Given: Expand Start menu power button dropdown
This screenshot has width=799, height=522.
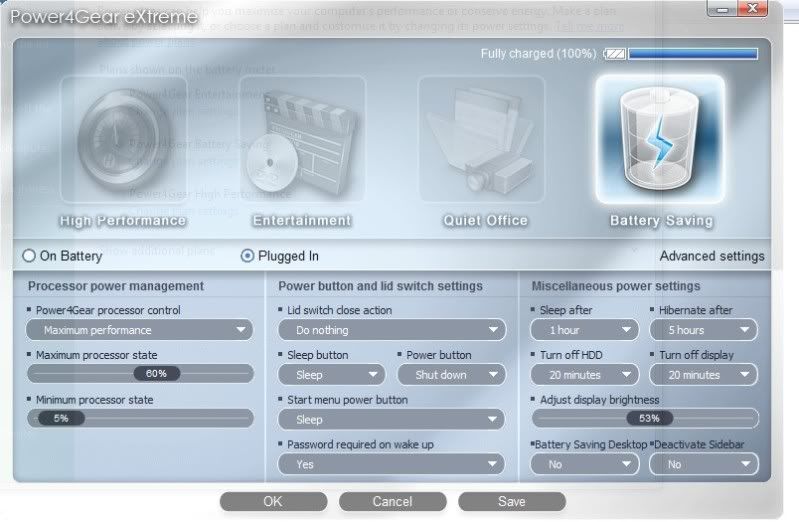Looking at the screenshot, I should click(x=392, y=420).
